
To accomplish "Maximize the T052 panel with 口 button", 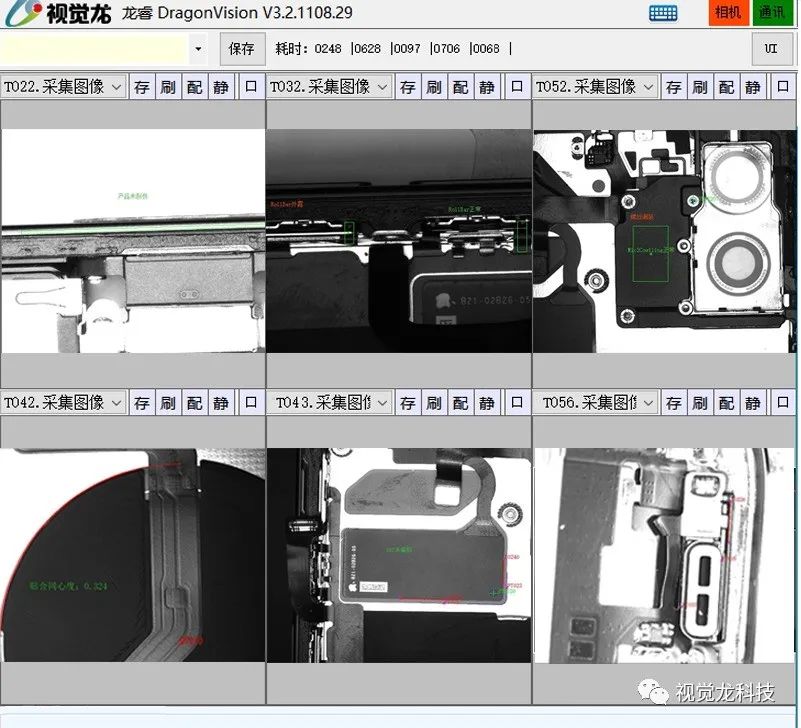I will pyautogui.click(x=783, y=87).
